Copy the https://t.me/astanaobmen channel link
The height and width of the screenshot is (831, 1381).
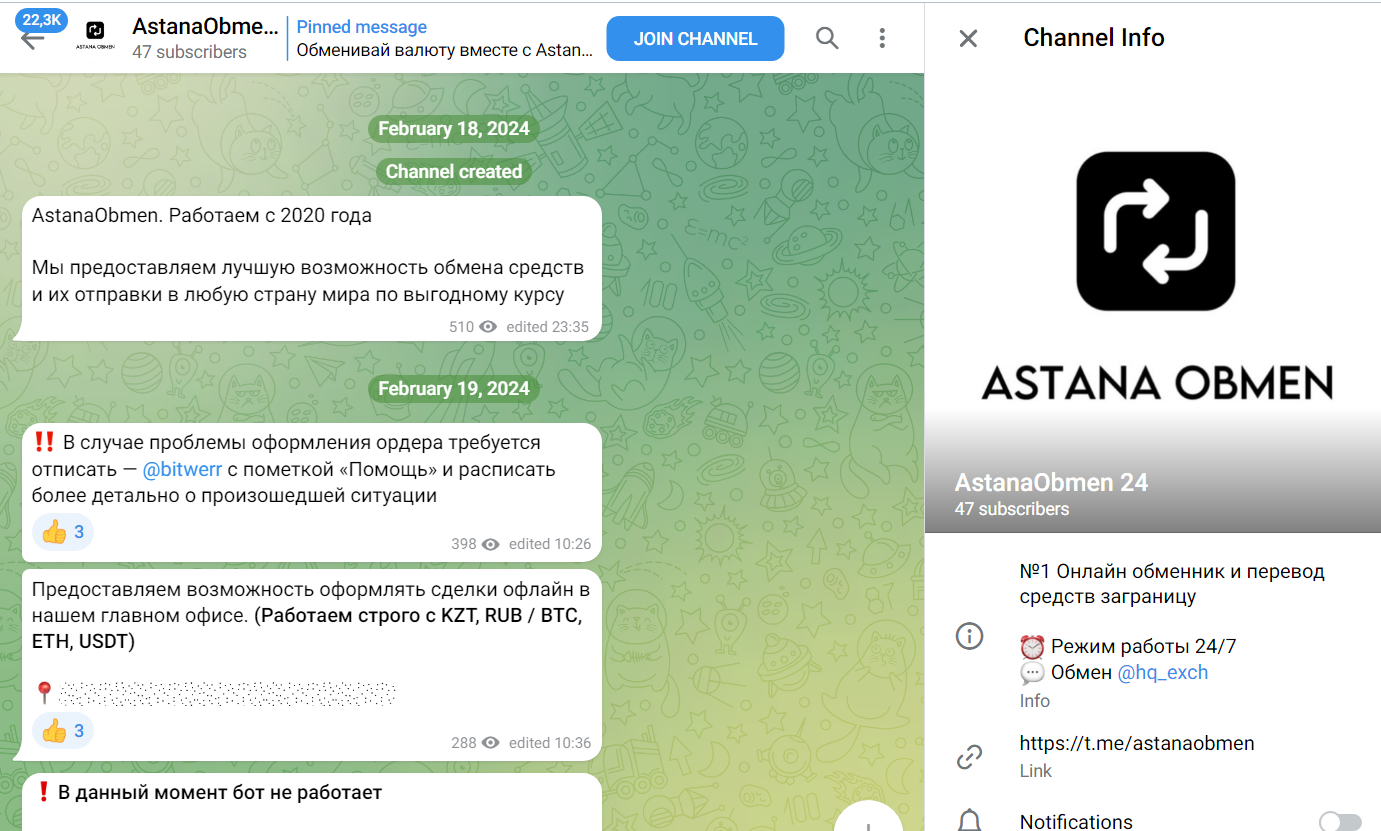[x=1137, y=743]
